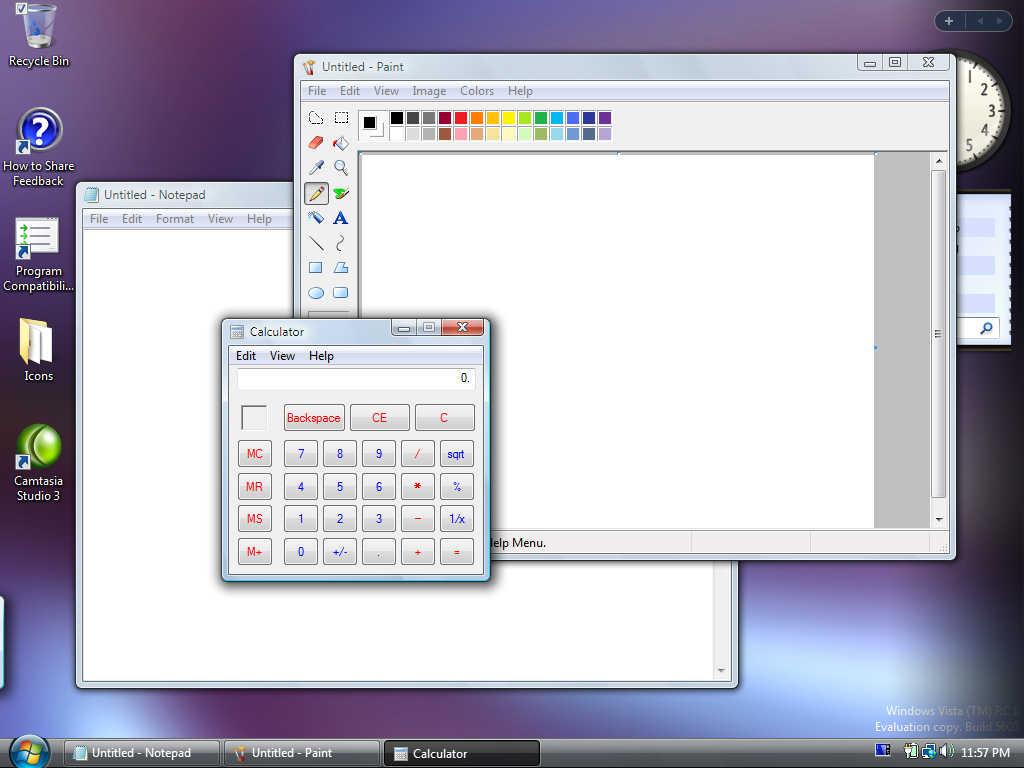Open Calculator's View menu
1024x768 pixels.
(x=282, y=356)
